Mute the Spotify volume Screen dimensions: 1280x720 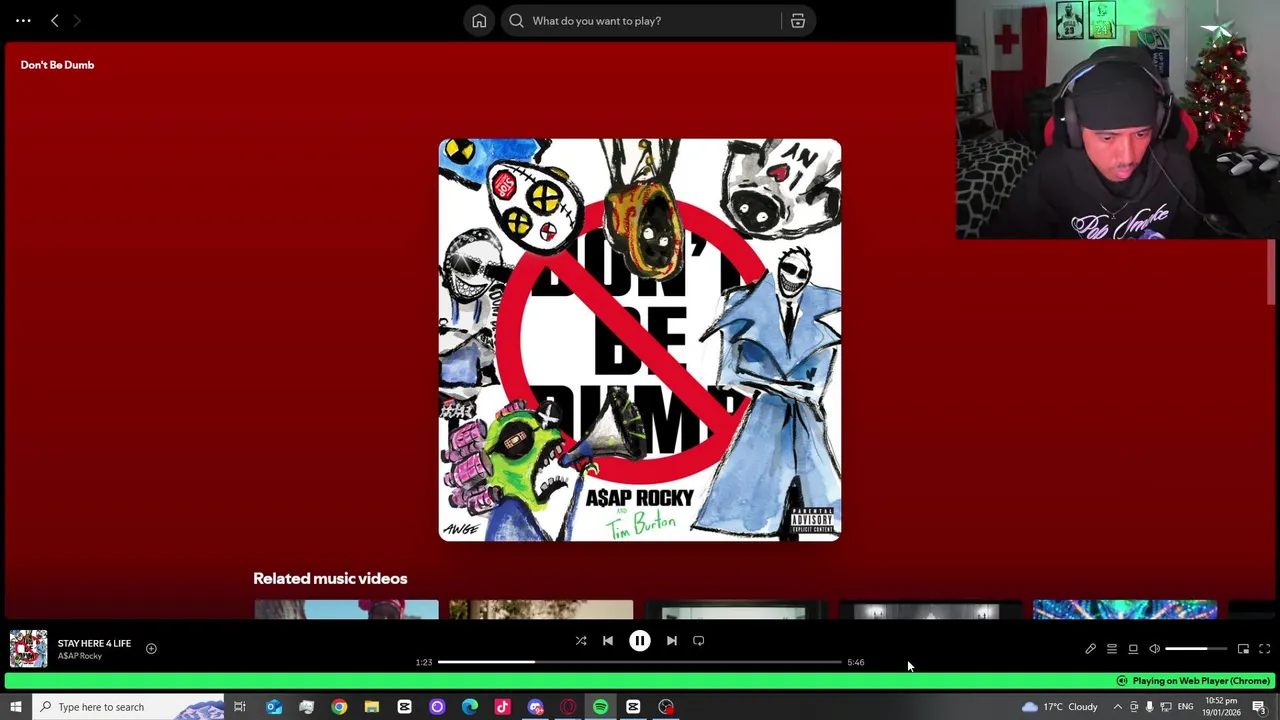pos(1154,649)
